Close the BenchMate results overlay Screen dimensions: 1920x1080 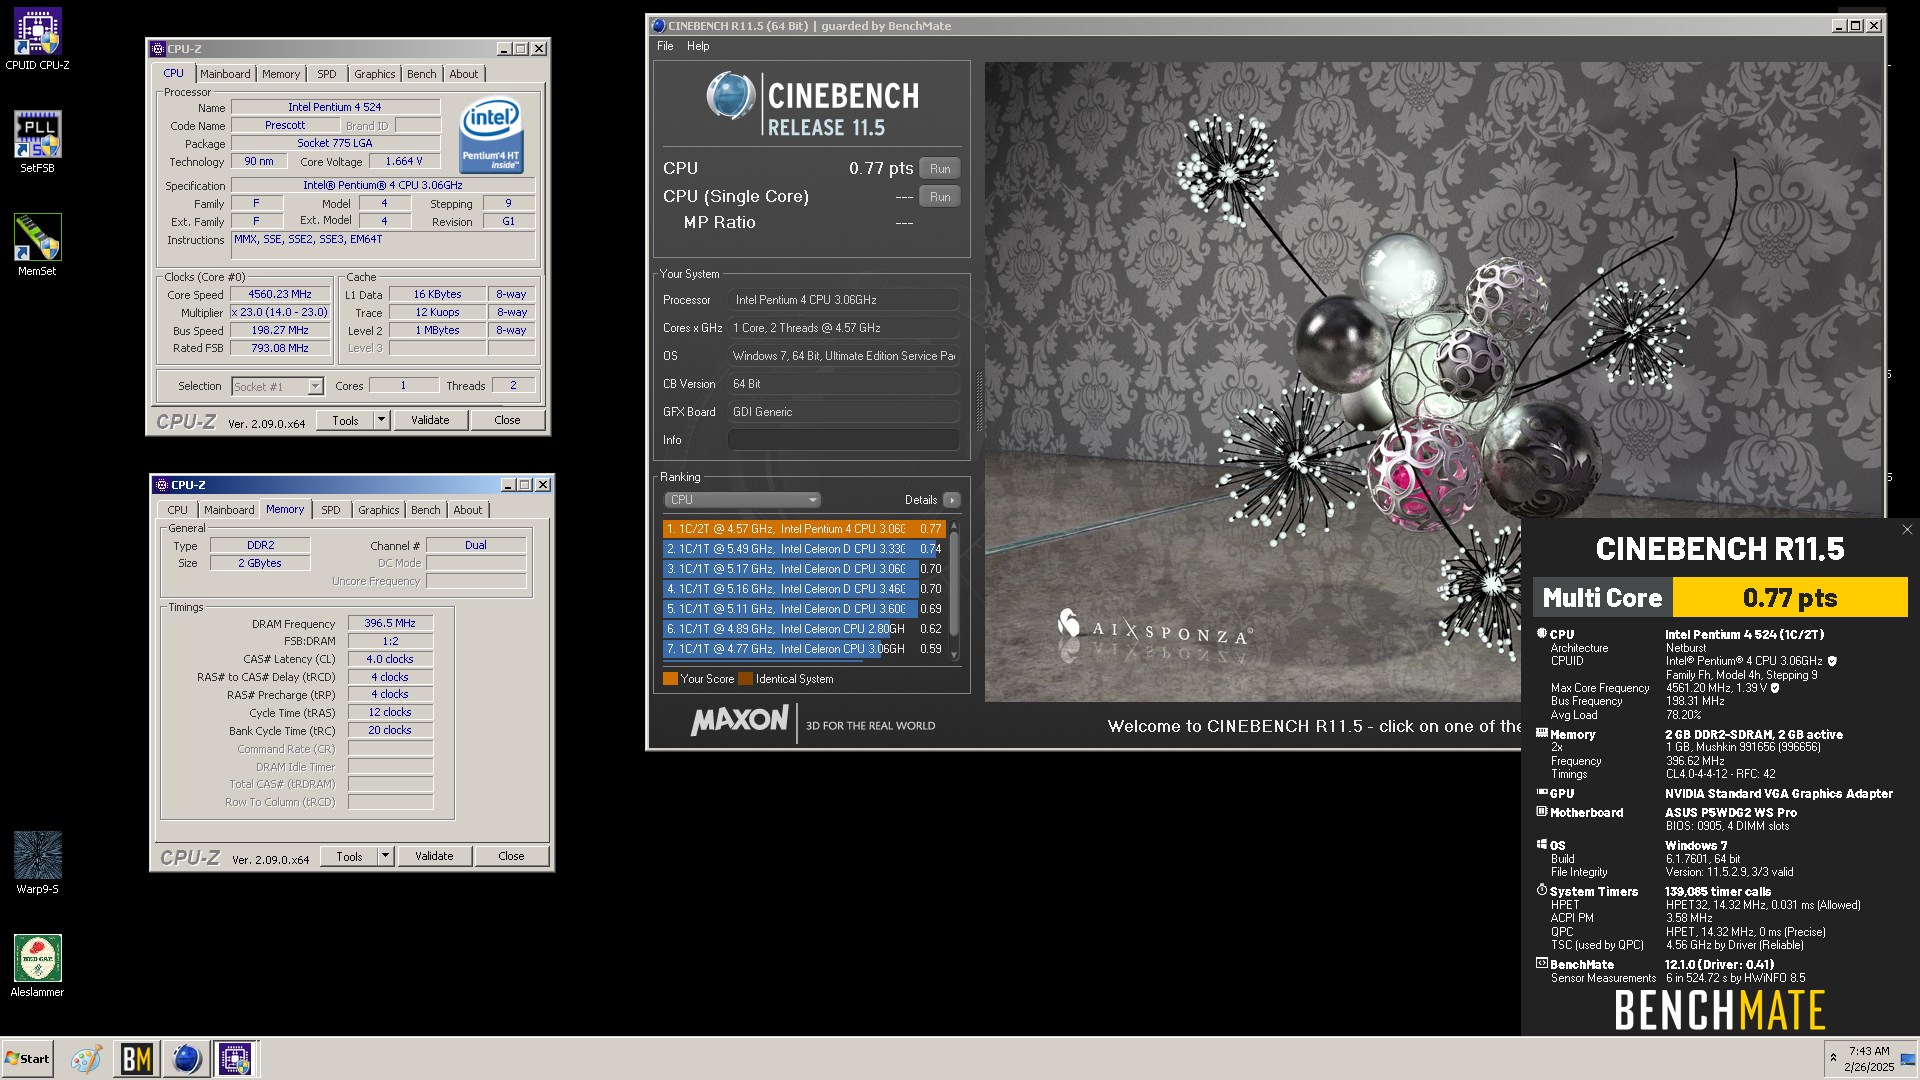pos(1906,530)
